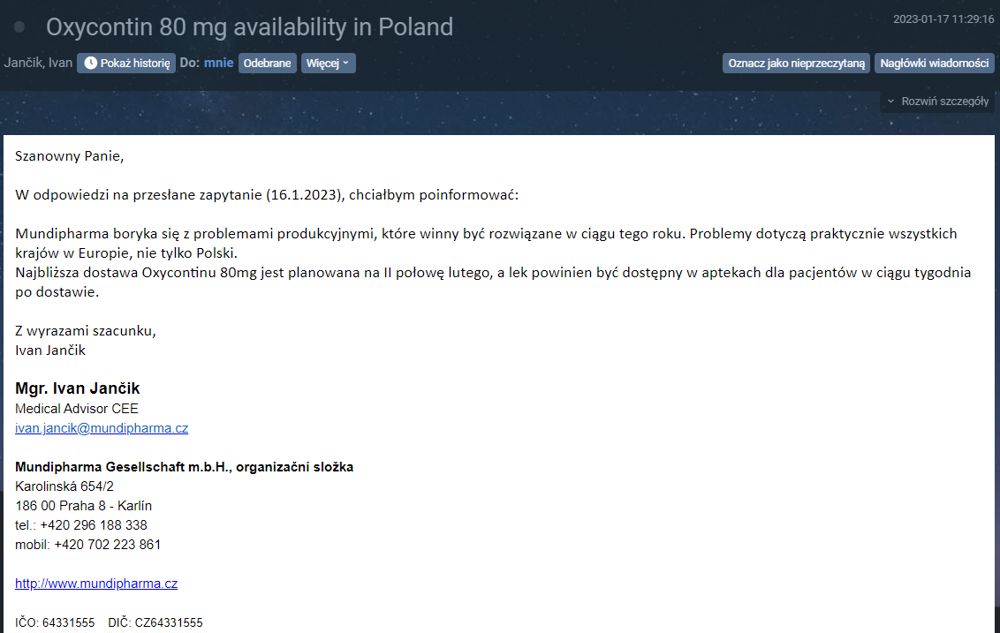Click the mobile number +420 702 223 861

[x=107, y=544]
